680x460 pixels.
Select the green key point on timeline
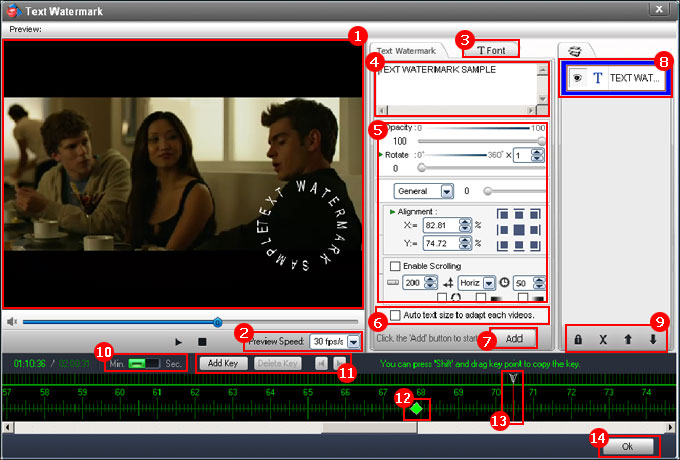coord(416,408)
